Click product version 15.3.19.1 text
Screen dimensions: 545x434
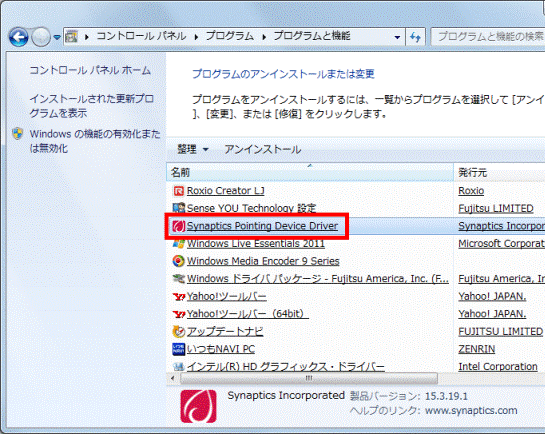tap(446, 396)
